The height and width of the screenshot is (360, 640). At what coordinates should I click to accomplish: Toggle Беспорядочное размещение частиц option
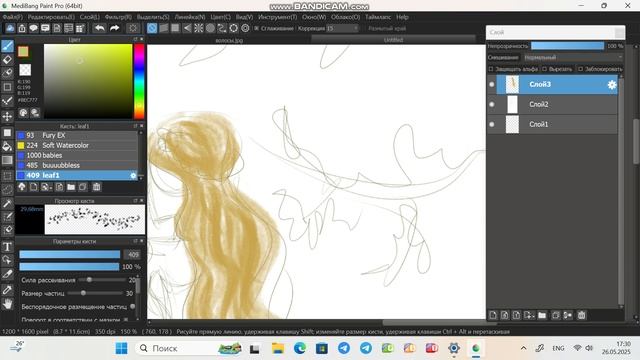pos(132,306)
